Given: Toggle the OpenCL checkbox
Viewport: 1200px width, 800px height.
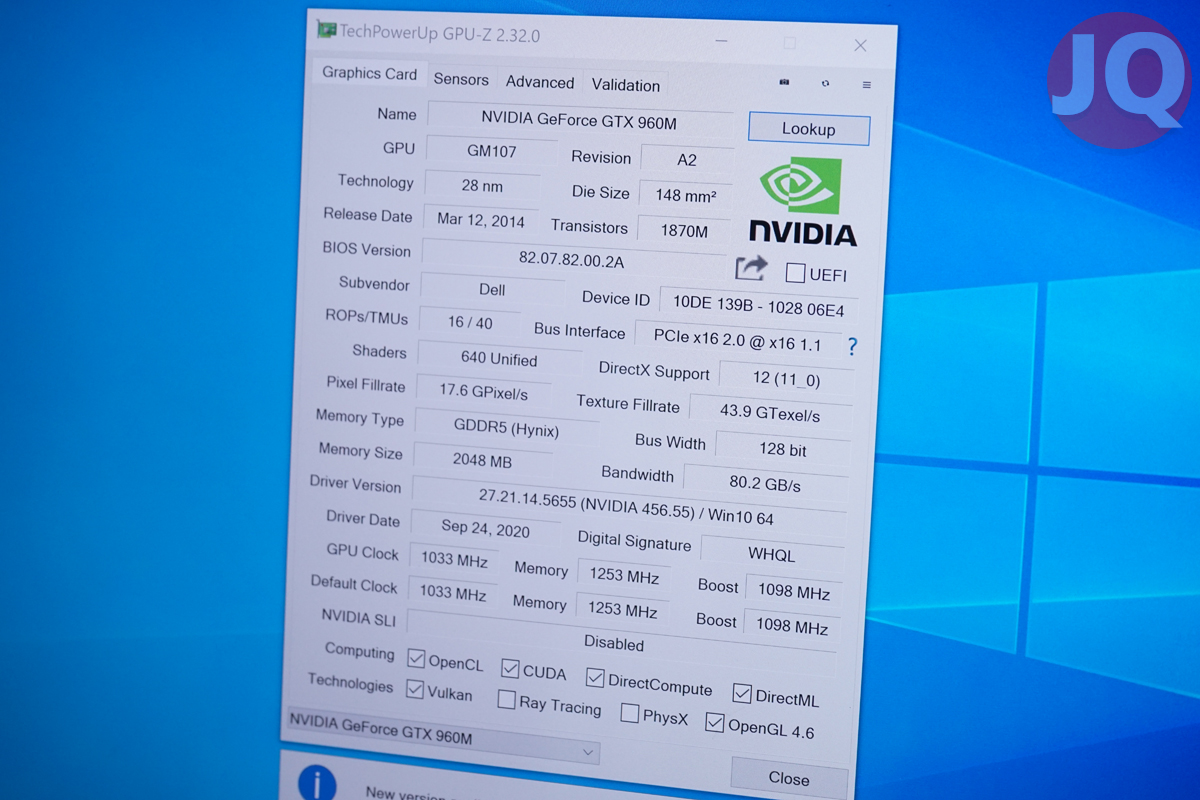Looking at the screenshot, I should pos(416,659).
